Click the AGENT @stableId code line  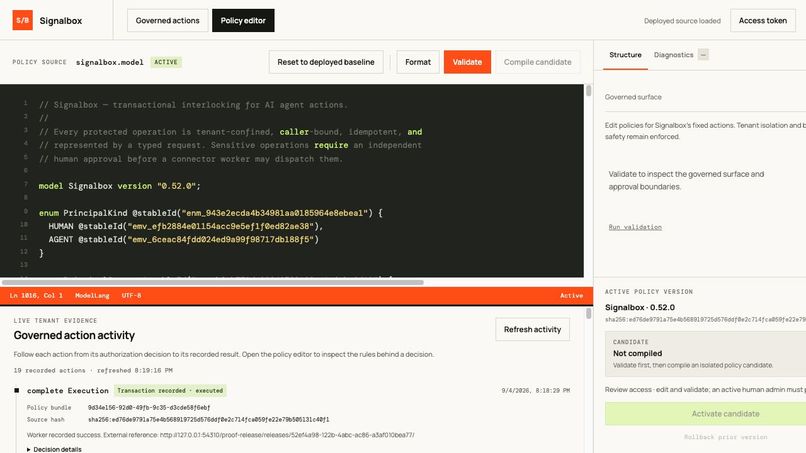pyautogui.click(x=184, y=239)
